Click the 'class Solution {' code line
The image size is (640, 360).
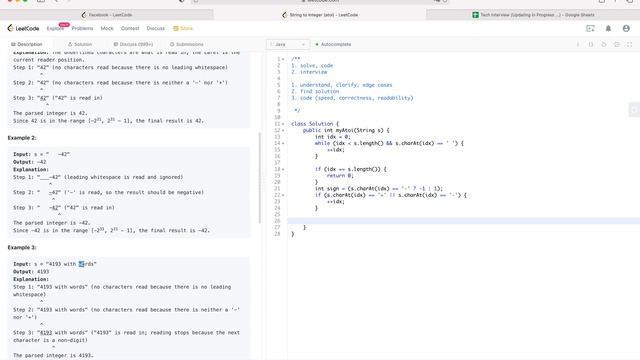coord(315,124)
